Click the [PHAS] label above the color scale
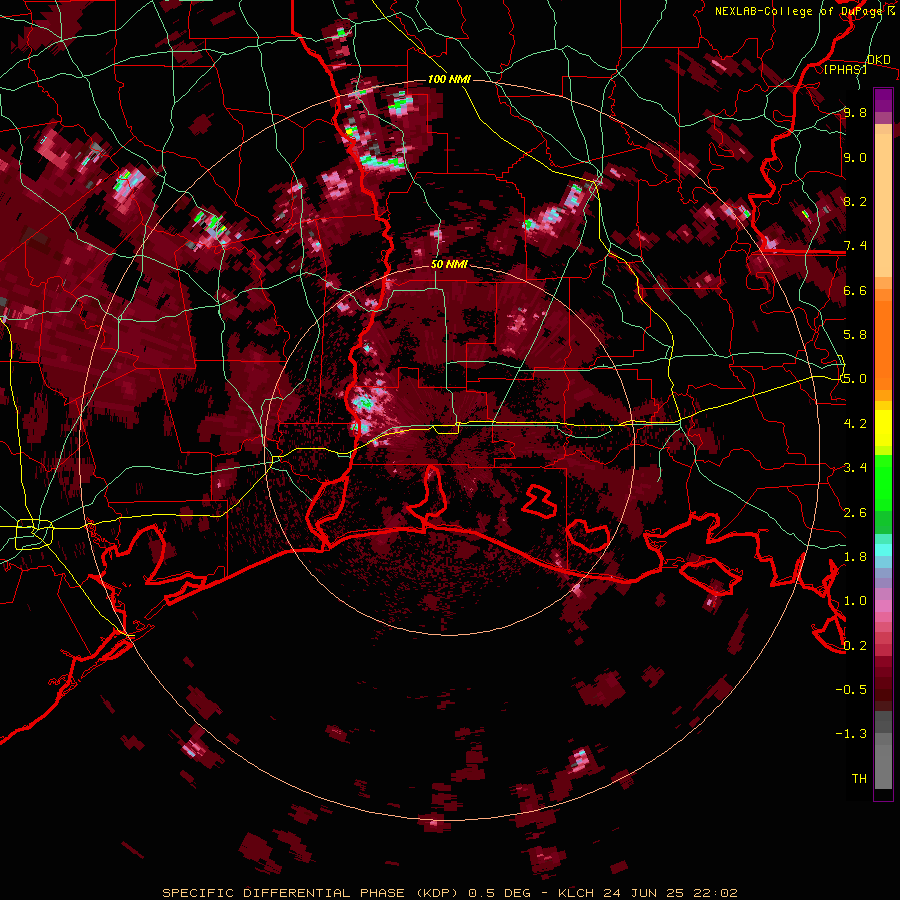The width and height of the screenshot is (900, 900). coord(845,69)
